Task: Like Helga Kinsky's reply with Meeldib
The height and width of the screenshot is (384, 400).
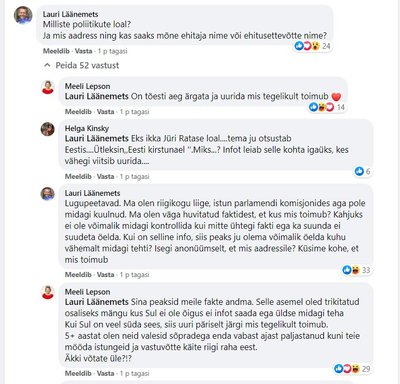Action: 78,176
